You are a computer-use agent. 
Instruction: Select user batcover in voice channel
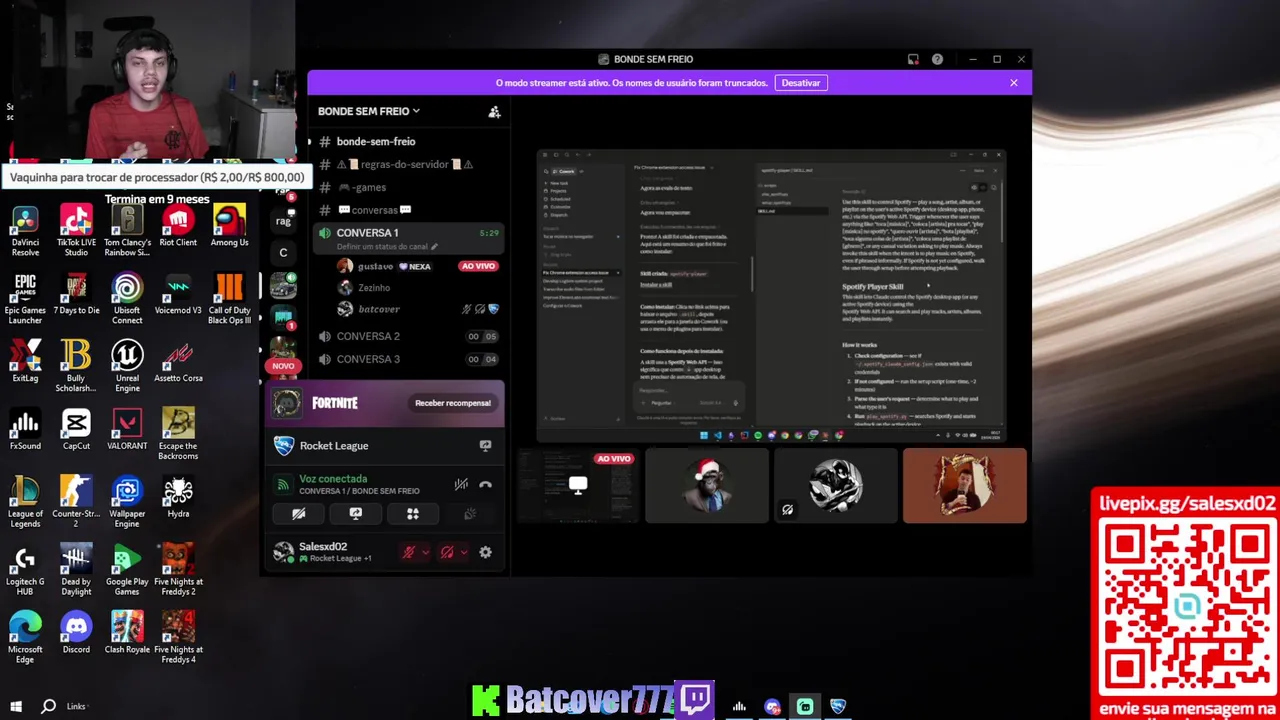(416, 310)
